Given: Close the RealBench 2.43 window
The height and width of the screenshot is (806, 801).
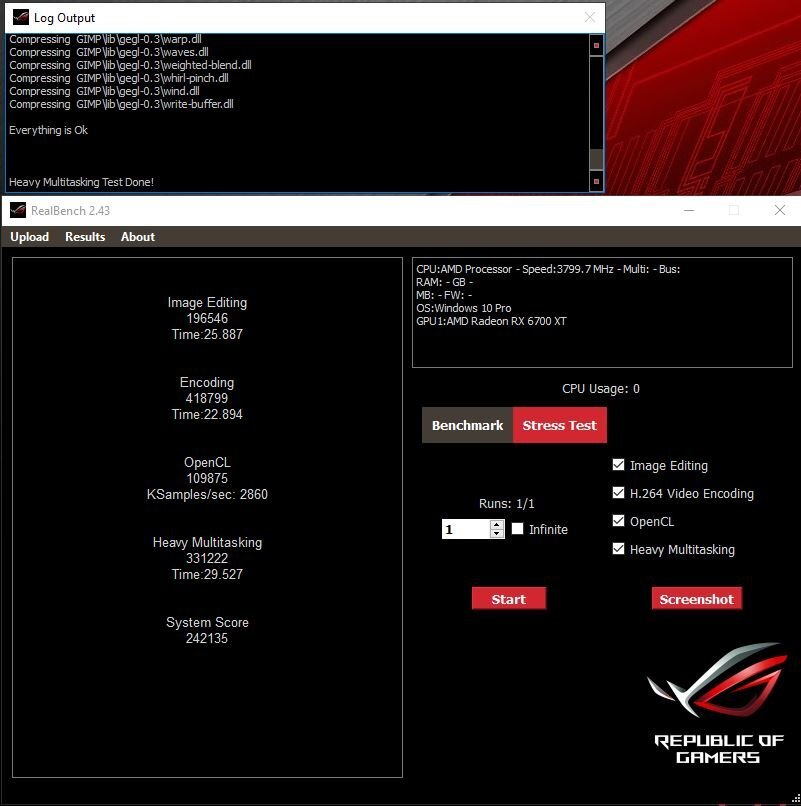Looking at the screenshot, I should click(779, 210).
